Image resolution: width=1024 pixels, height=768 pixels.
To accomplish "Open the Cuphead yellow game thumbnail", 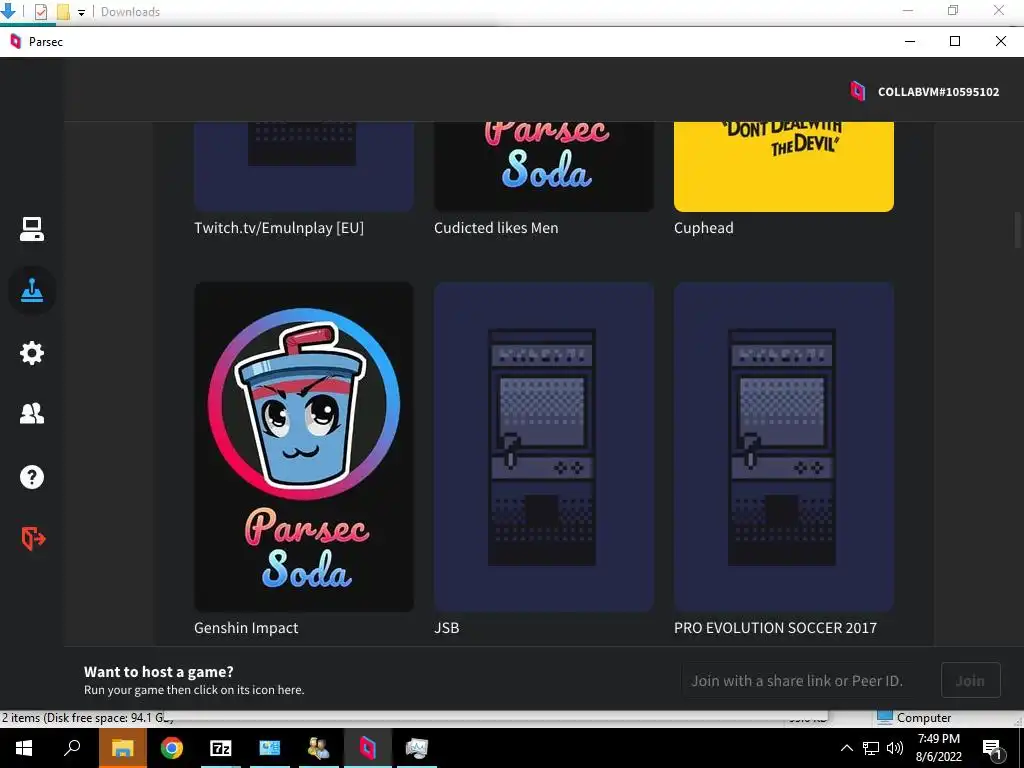I will [784, 167].
